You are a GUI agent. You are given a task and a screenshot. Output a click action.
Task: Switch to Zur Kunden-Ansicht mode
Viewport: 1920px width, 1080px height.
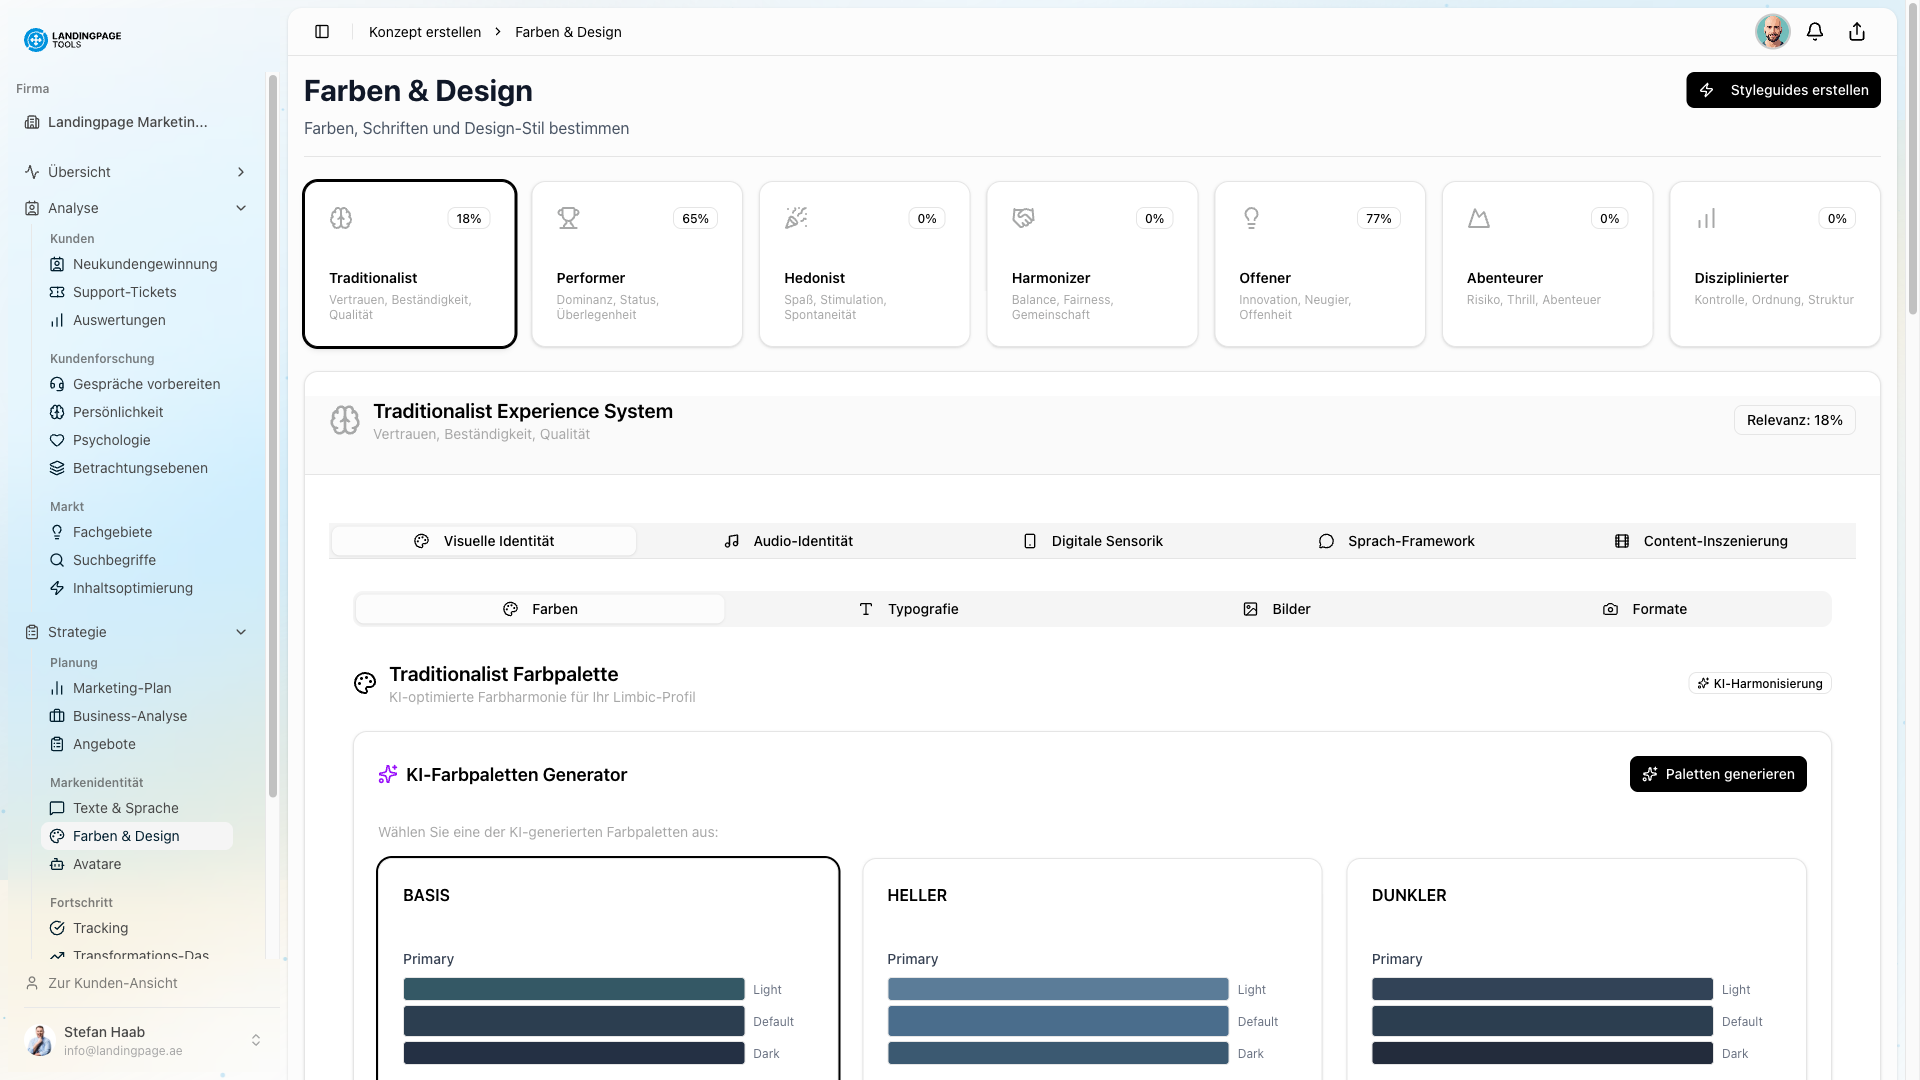click(112, 983)
